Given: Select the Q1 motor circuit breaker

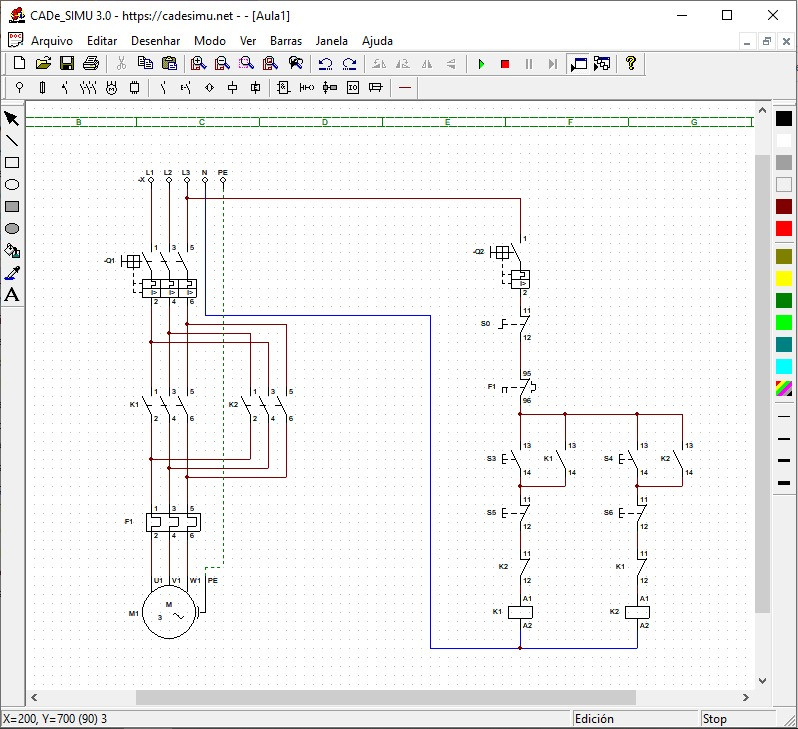Looking at the screenshot, I should 160,275.
